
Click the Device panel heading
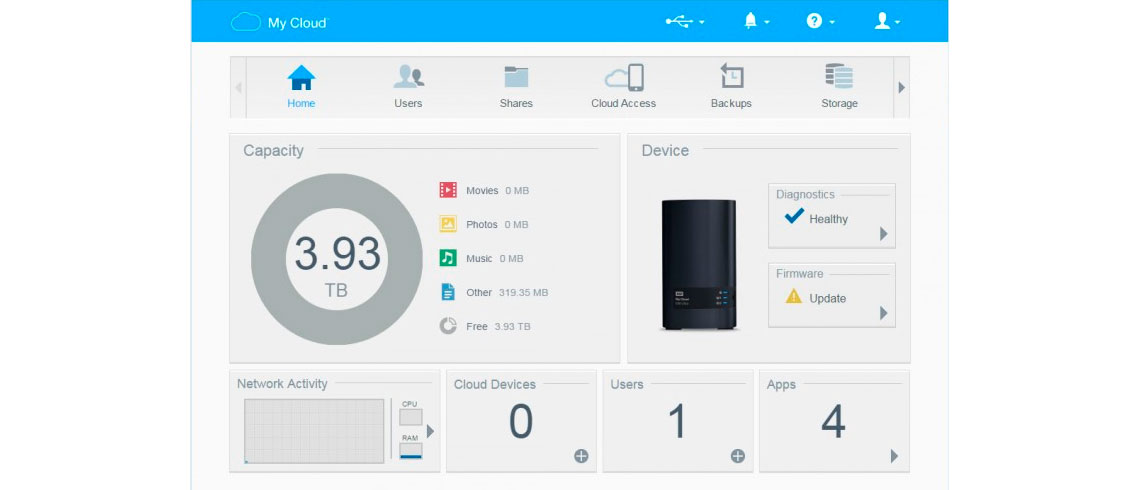click(x=665, y=150)
